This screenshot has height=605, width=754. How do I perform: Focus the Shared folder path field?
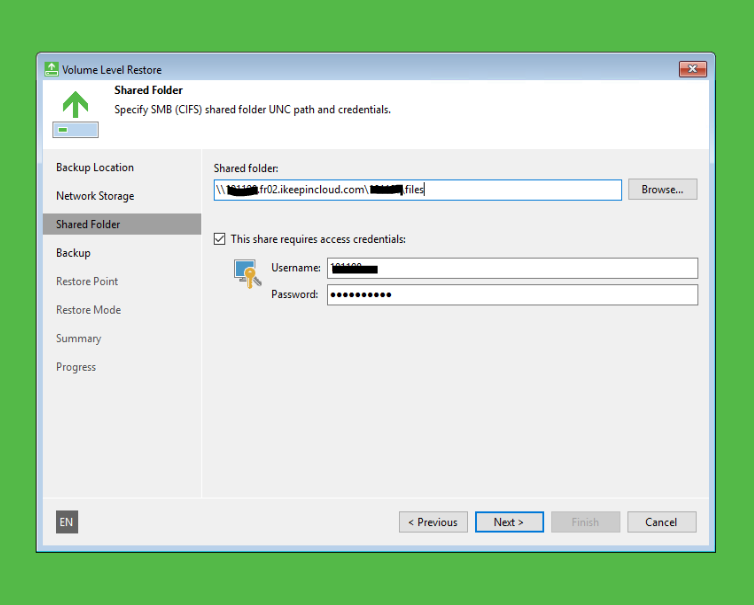point(417,190)
